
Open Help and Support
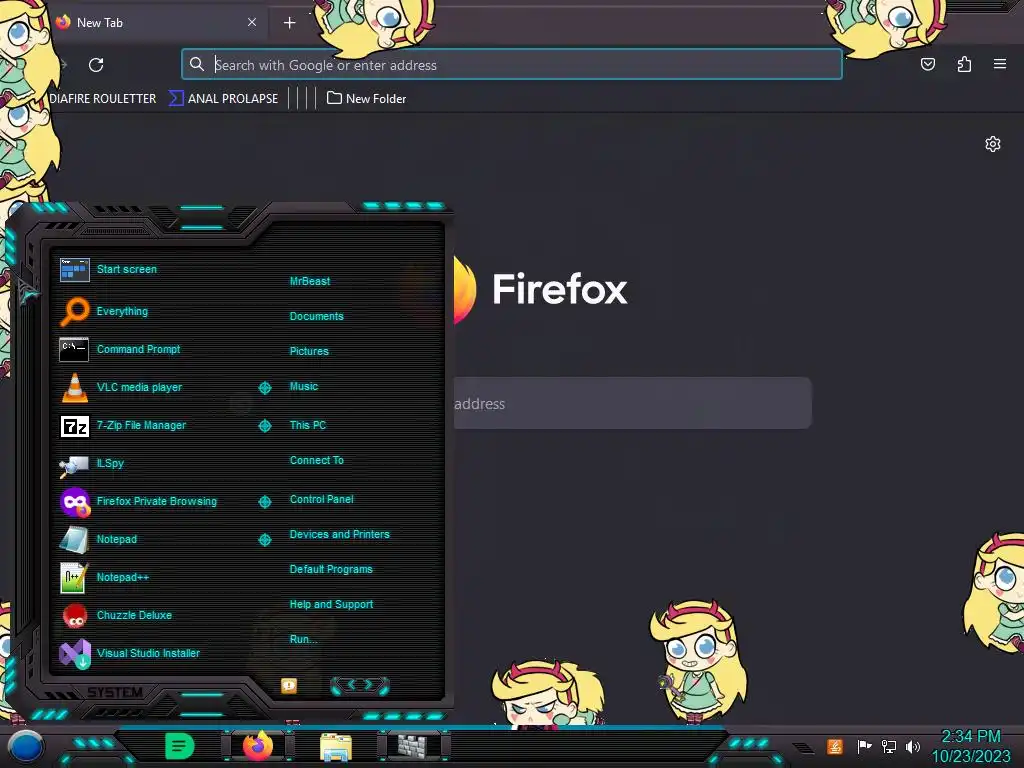coord(331,605)
